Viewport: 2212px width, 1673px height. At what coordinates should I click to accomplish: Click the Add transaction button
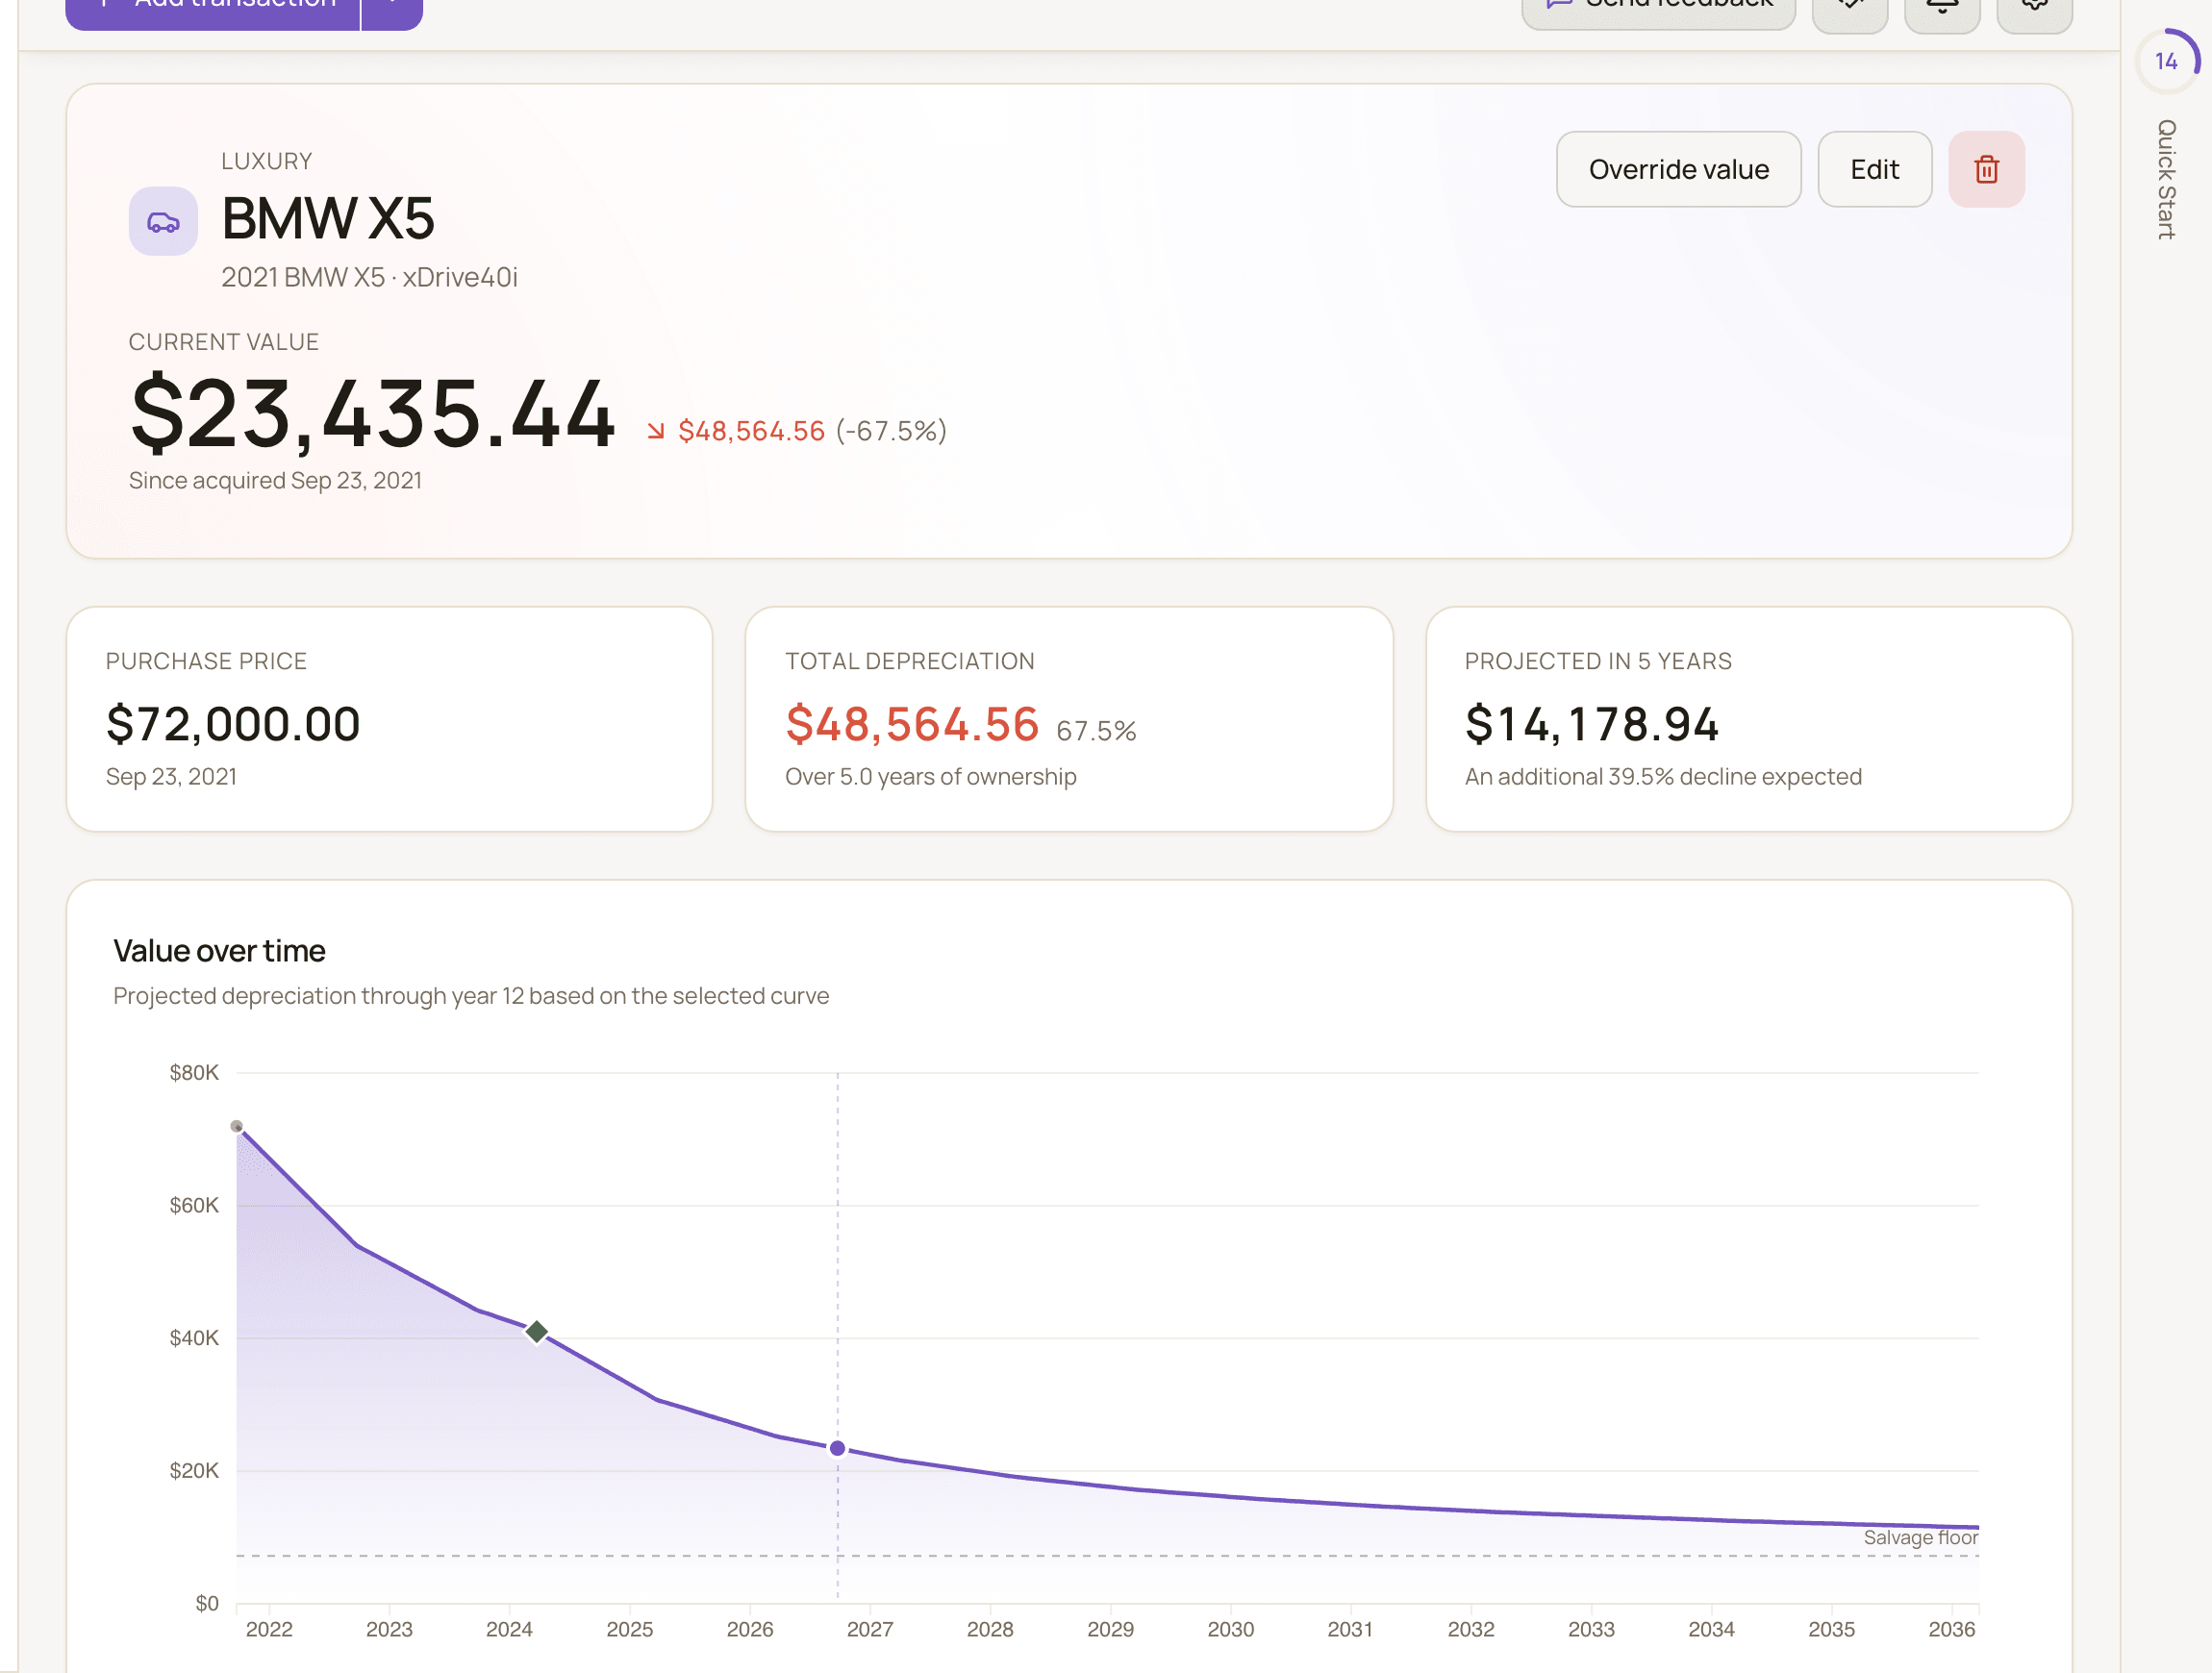point(212,8)
